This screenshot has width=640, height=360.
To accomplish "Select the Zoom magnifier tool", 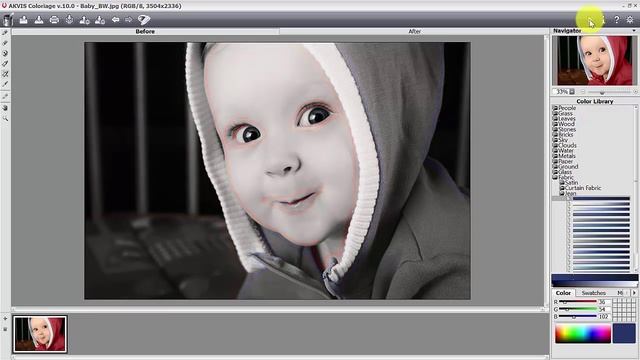I will (5, 118).
